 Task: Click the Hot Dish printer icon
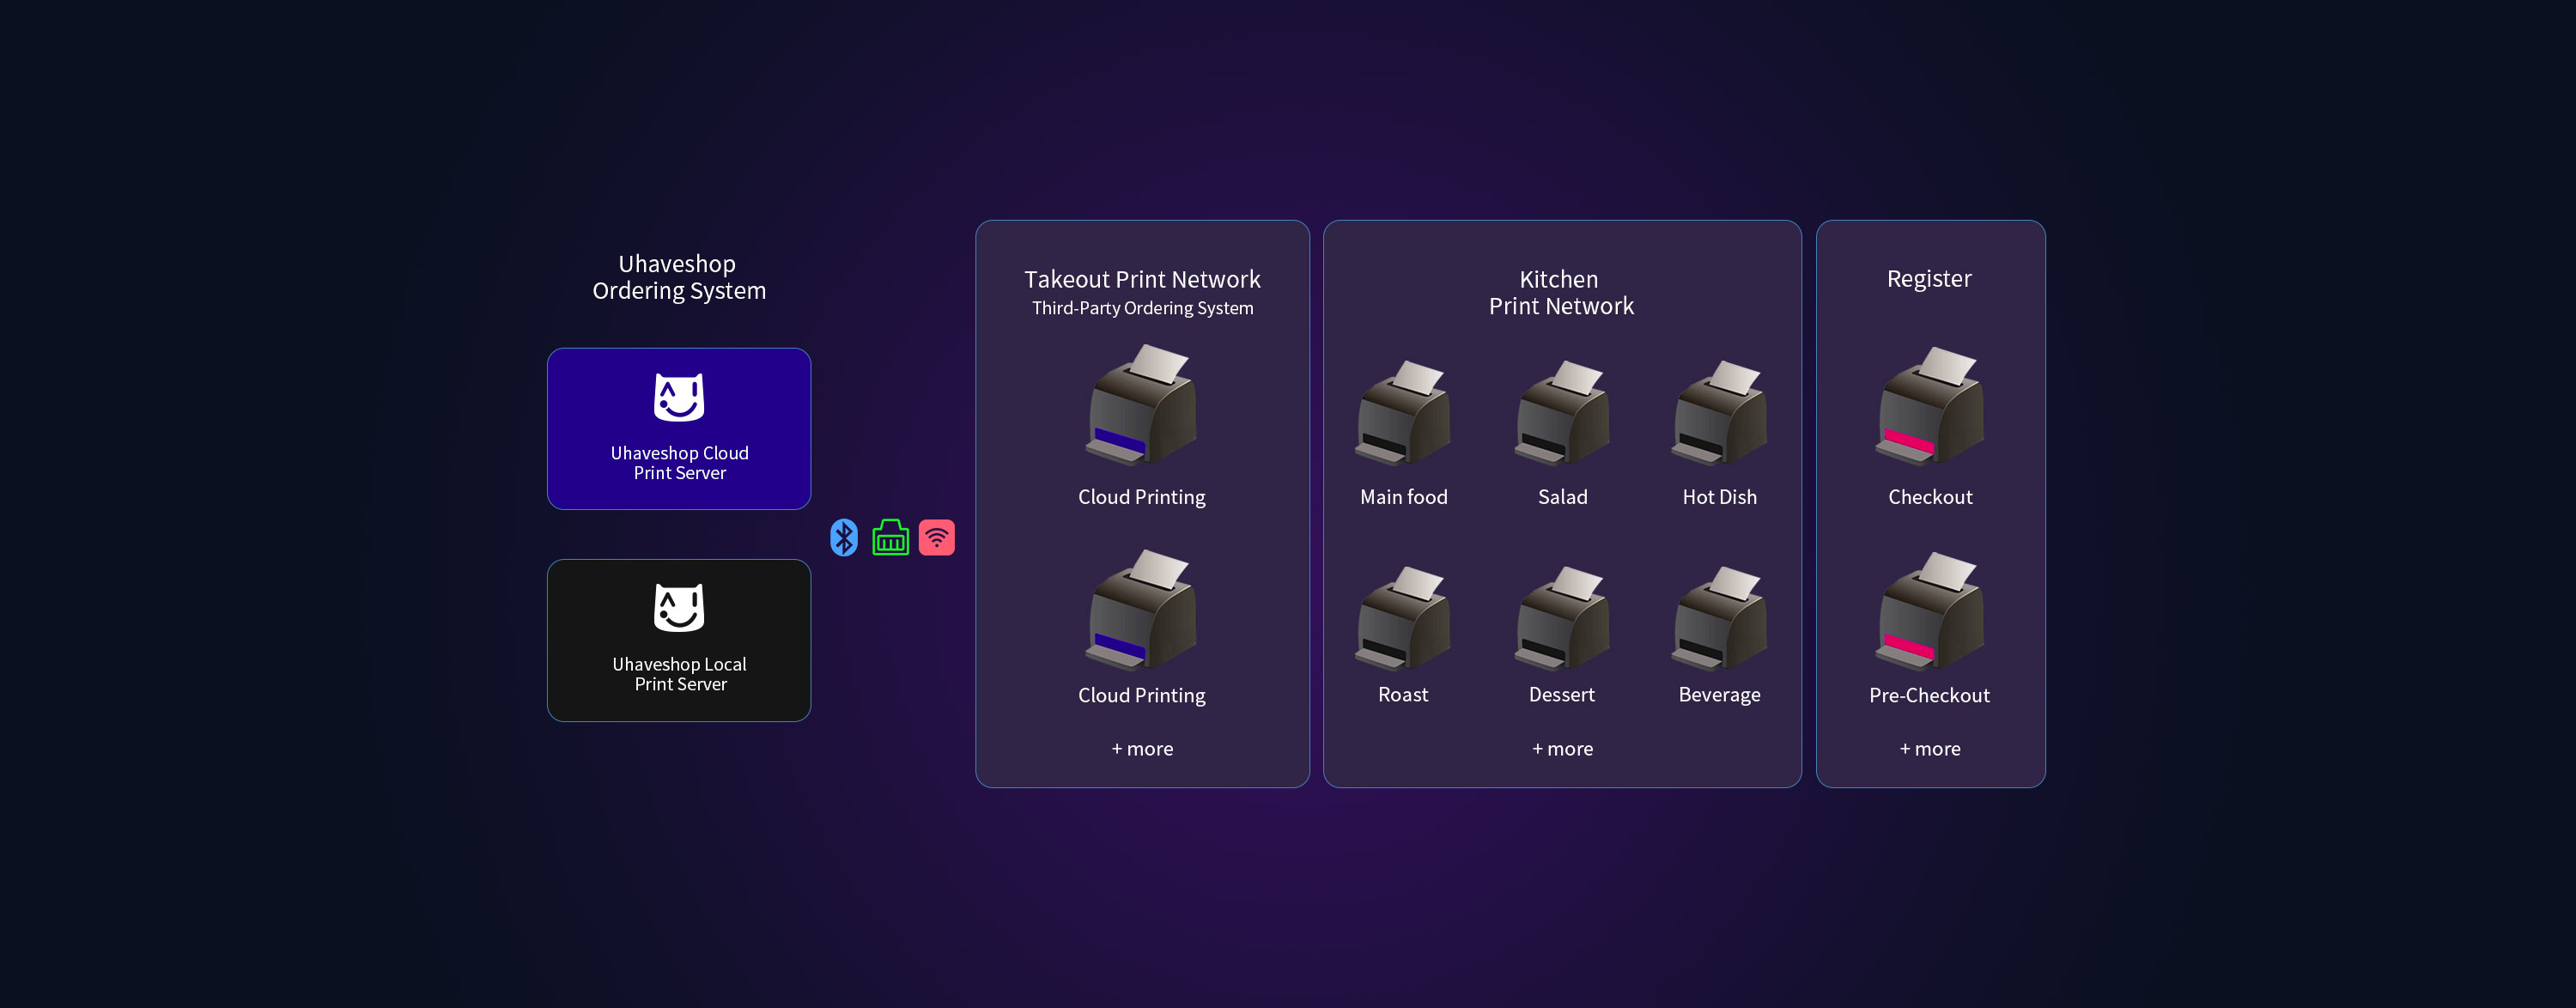(1719, 413)
